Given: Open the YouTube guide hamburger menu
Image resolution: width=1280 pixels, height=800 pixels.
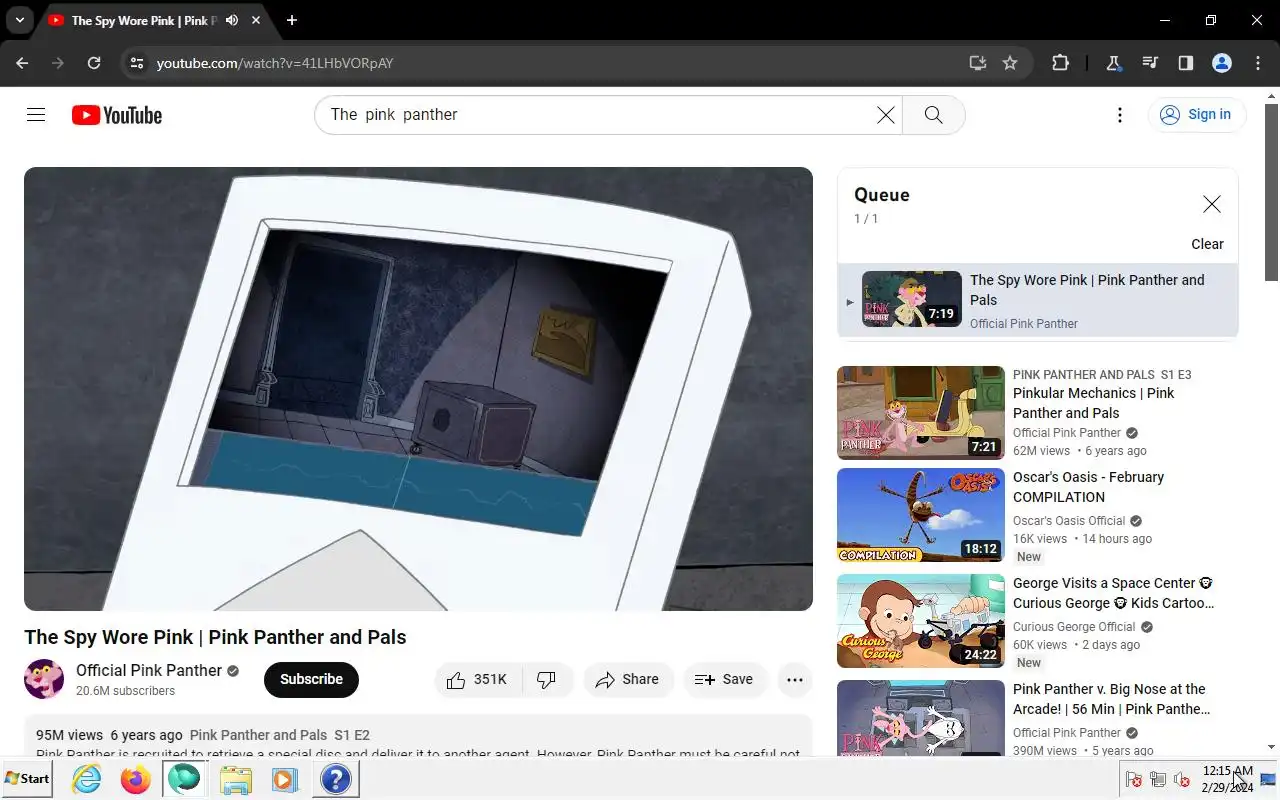Looking at the screenshot, I should click(36, 115).
